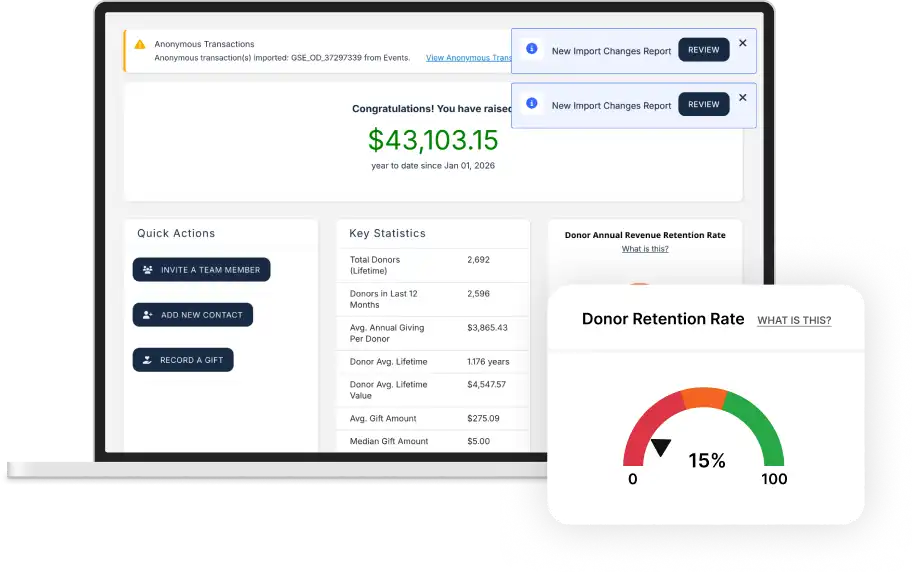Click the Quick Actions heading
The height and width of the screenshot is (572, 913).
(x=176, y=233)
